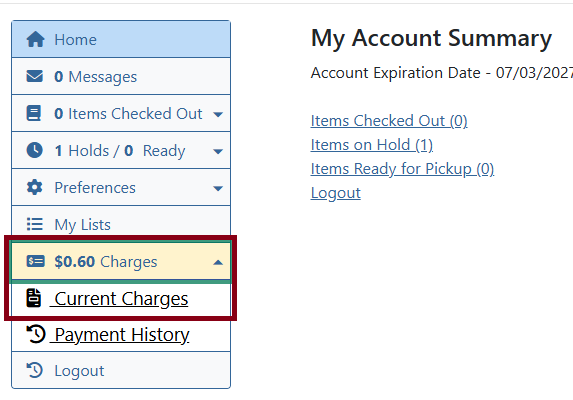This screenshot has height=400, width=573.
Task: Open the Home menu item
Action: point(121,39)
